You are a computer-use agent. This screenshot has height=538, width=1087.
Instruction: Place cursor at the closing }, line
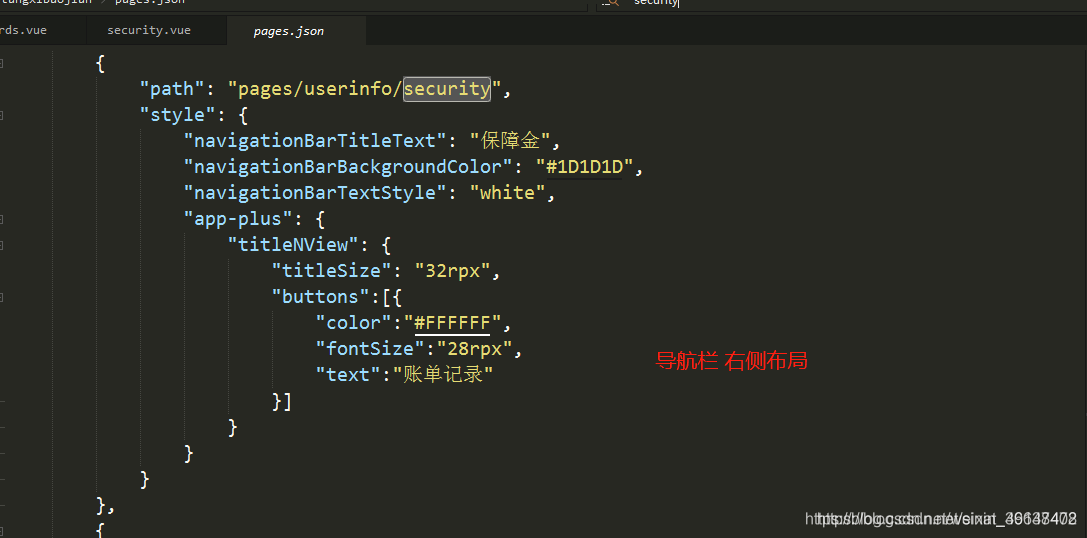pos(105,505)
